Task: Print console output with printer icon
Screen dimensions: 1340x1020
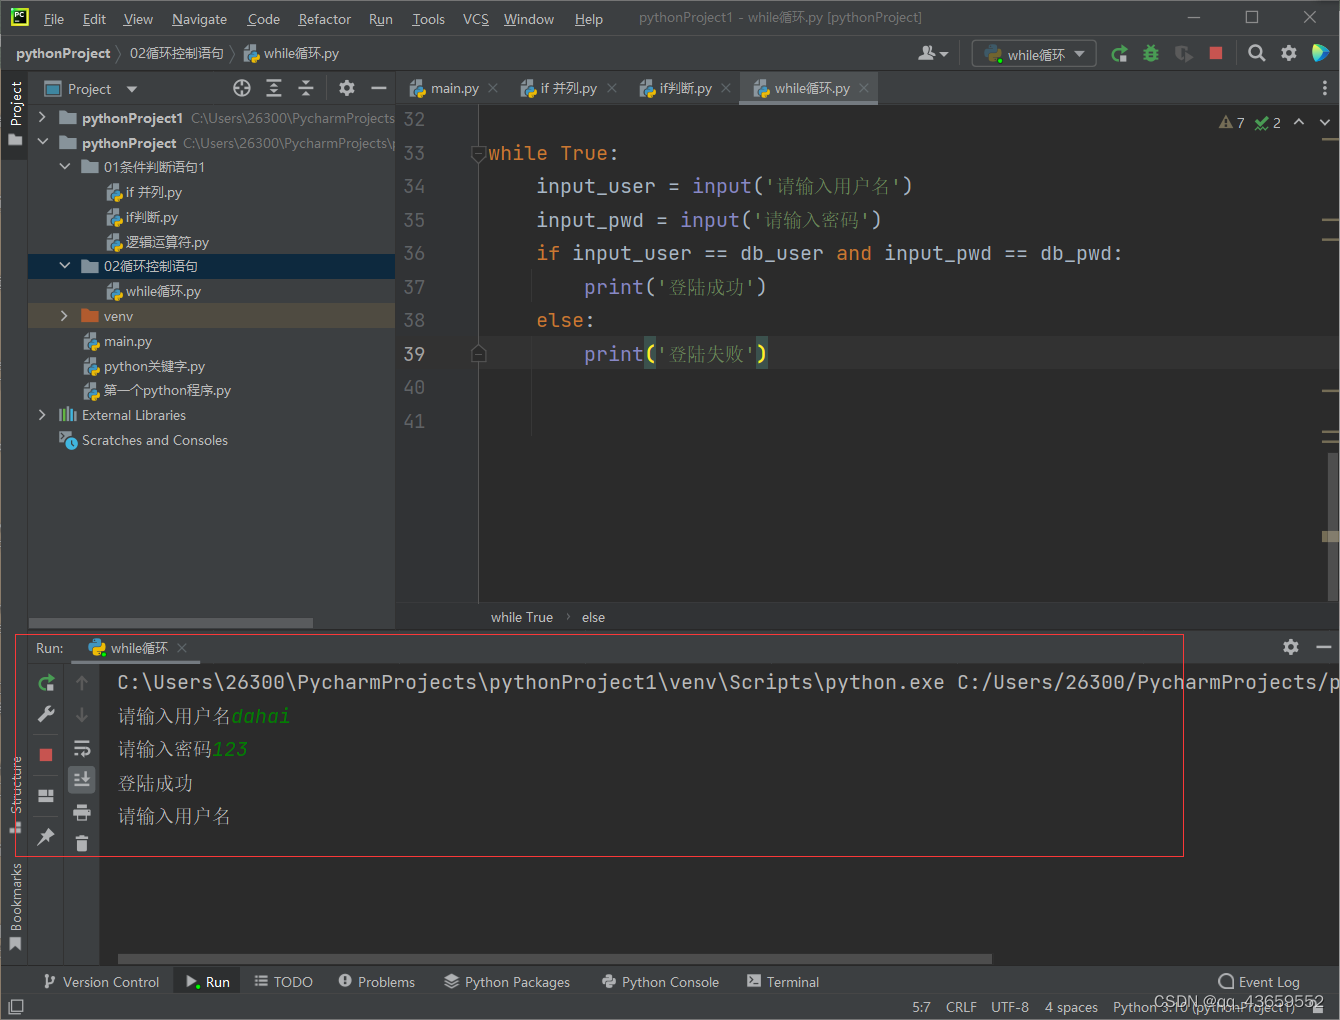Action: point(81,812)
